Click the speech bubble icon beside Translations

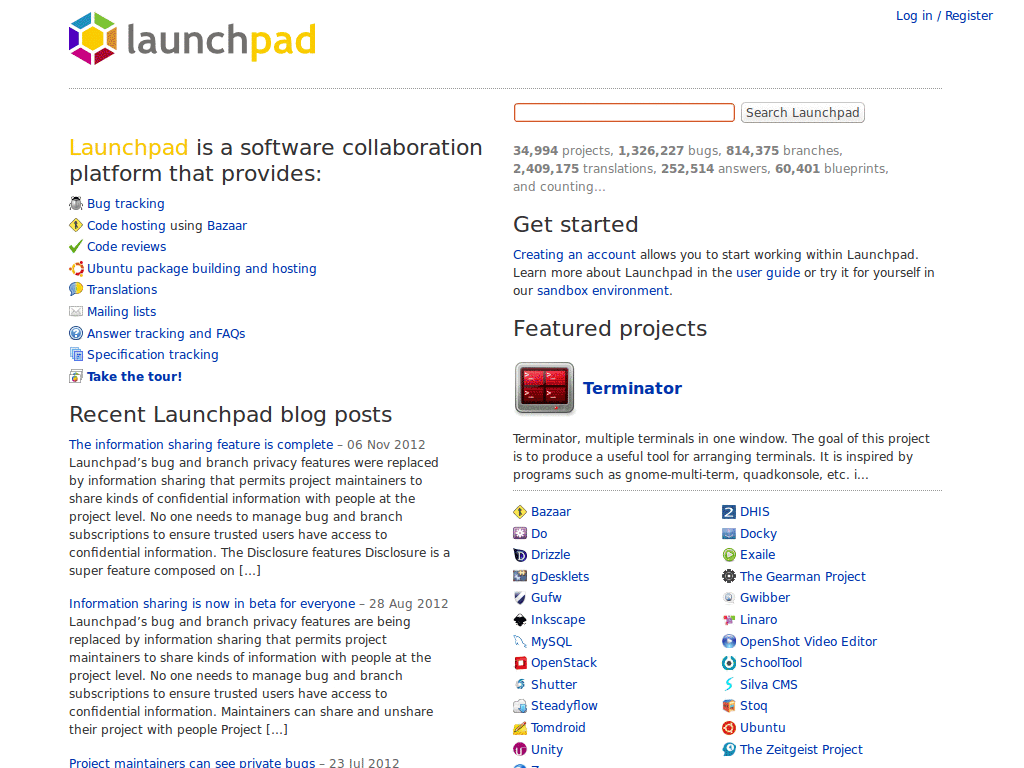76,289
